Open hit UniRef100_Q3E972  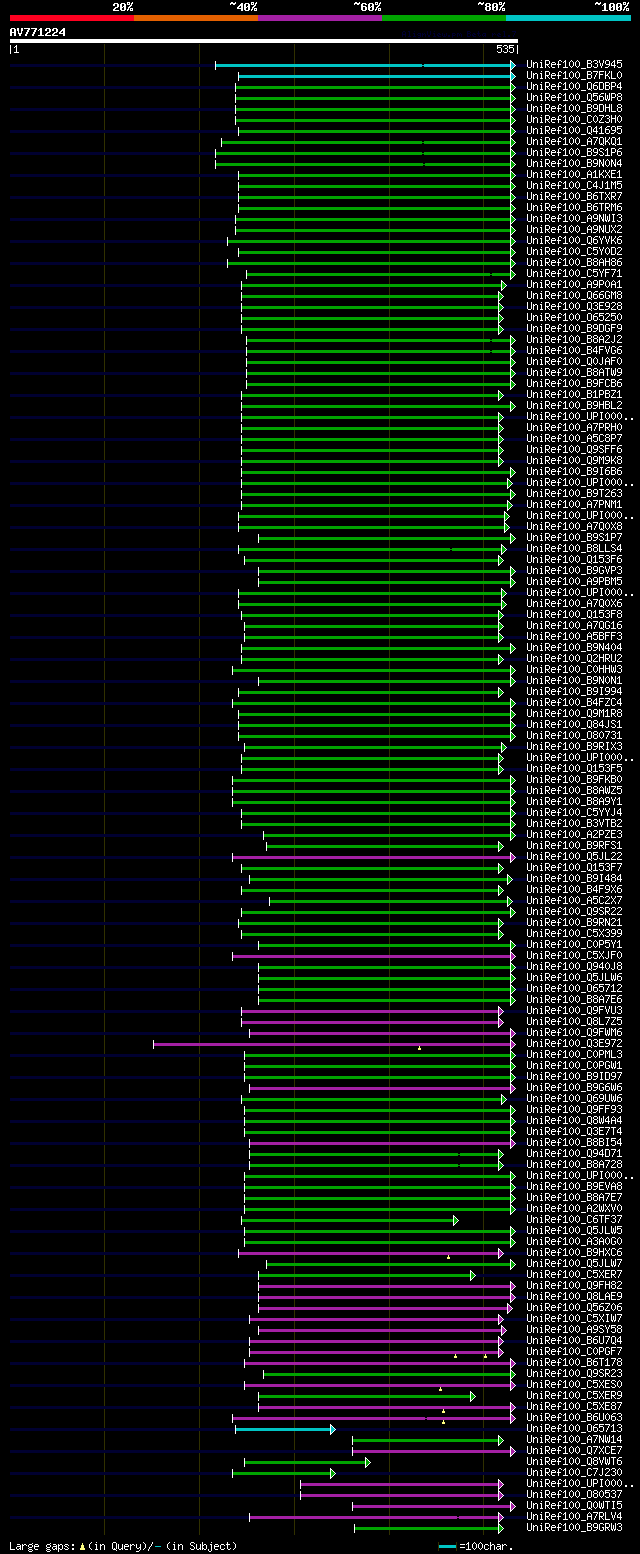(574, 1043)
